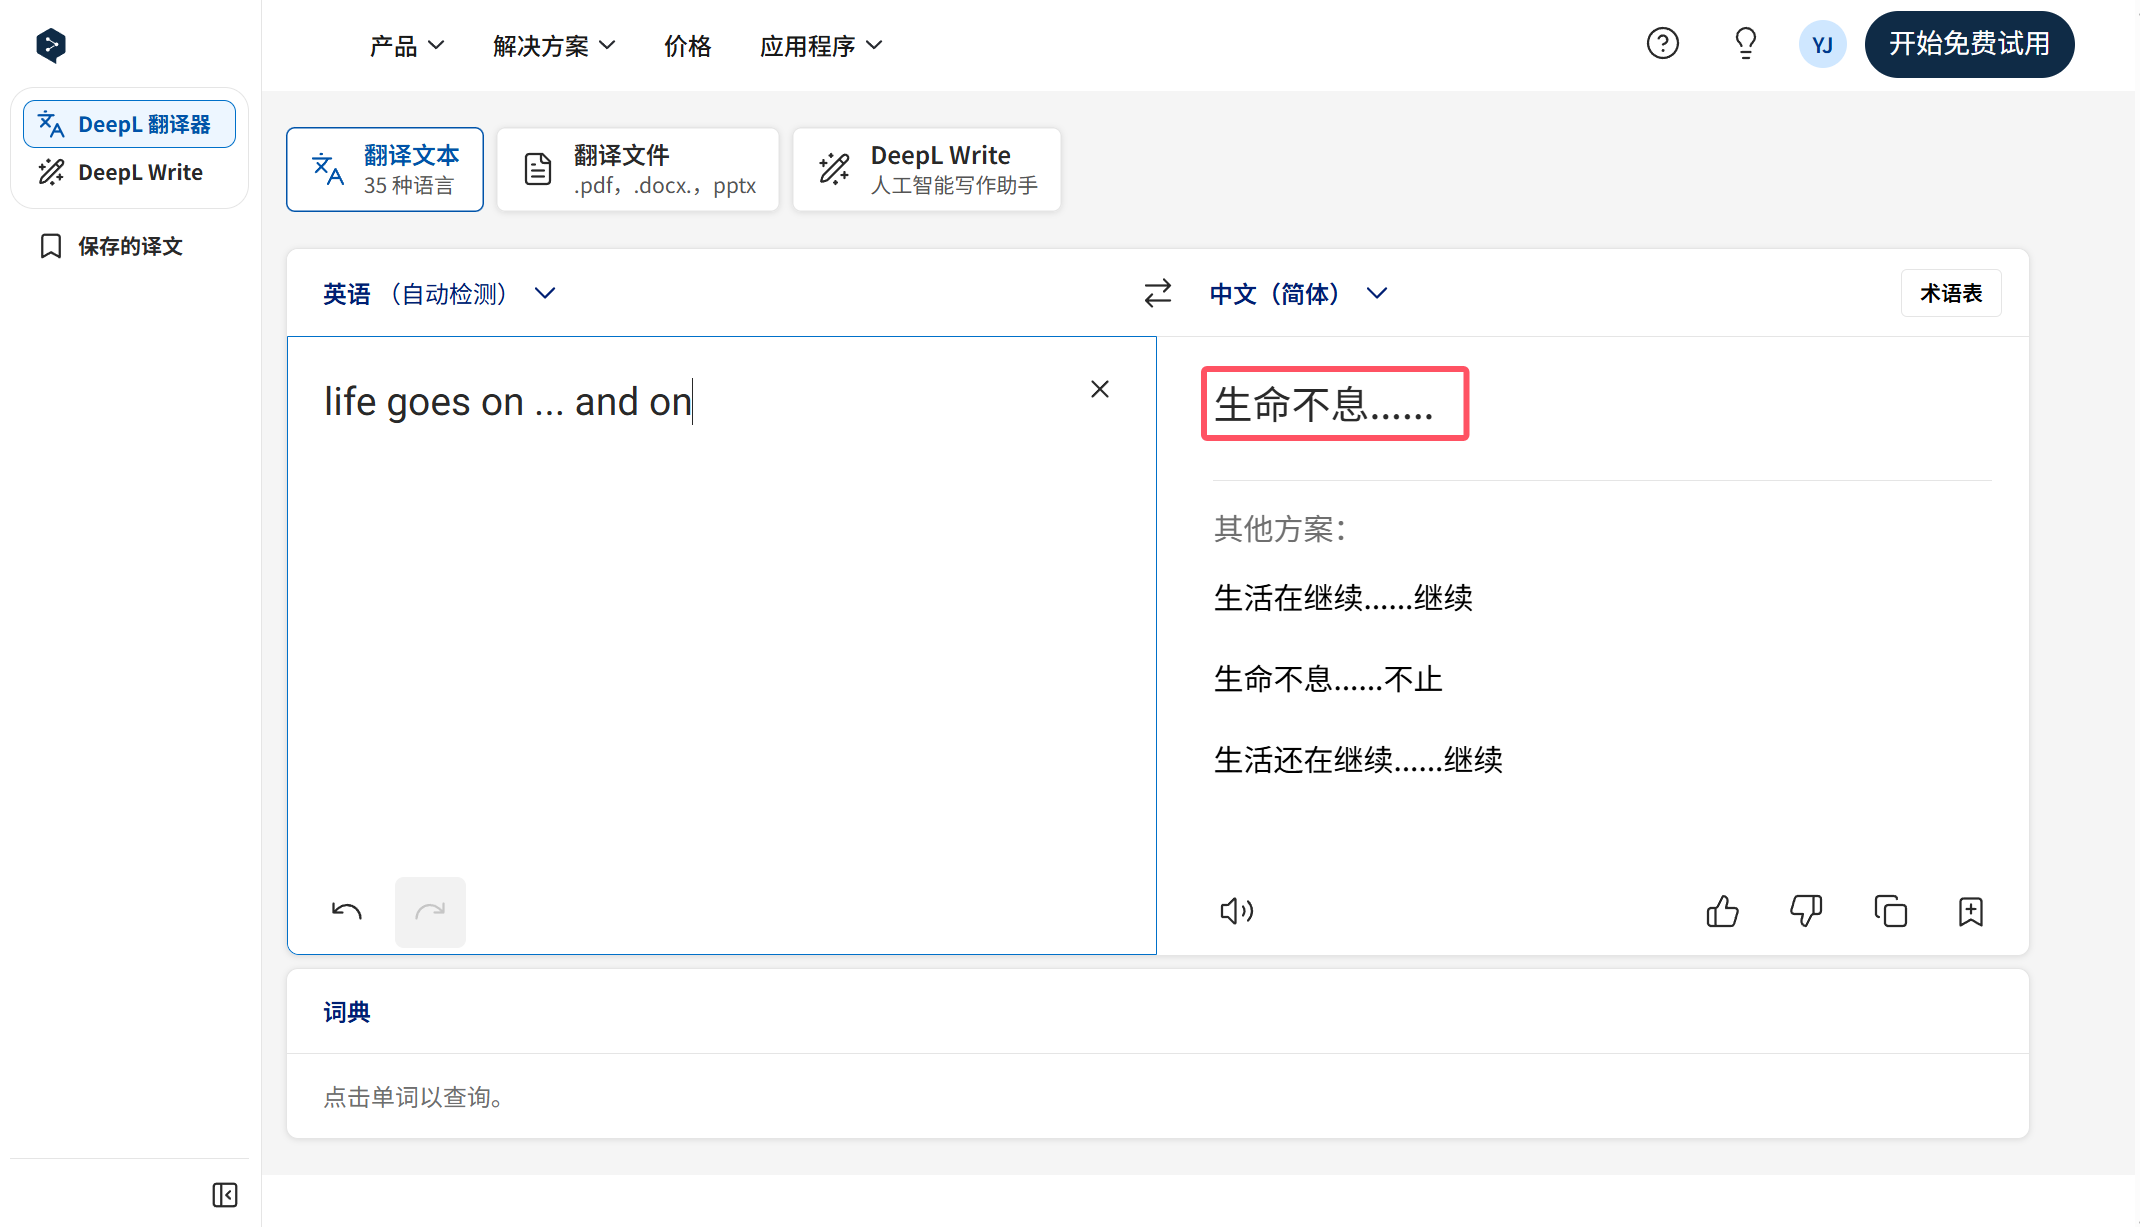Give a thumbs down to the translation
Image resolution: width=2140 pixels, height=1227 pixels.
1806,911
